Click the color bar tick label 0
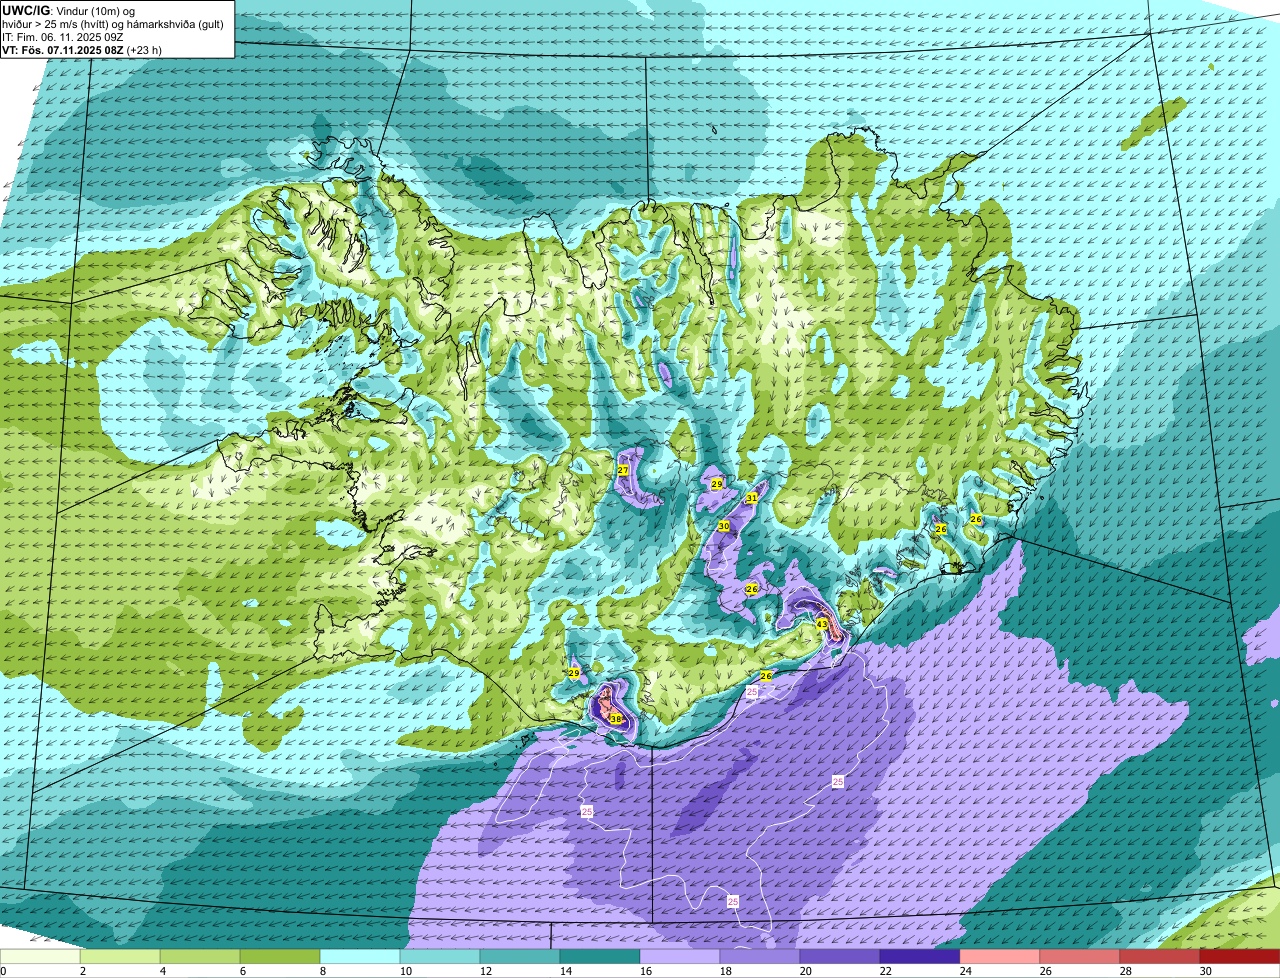This screenshot has width=1280, height=978. pos(3,971)
